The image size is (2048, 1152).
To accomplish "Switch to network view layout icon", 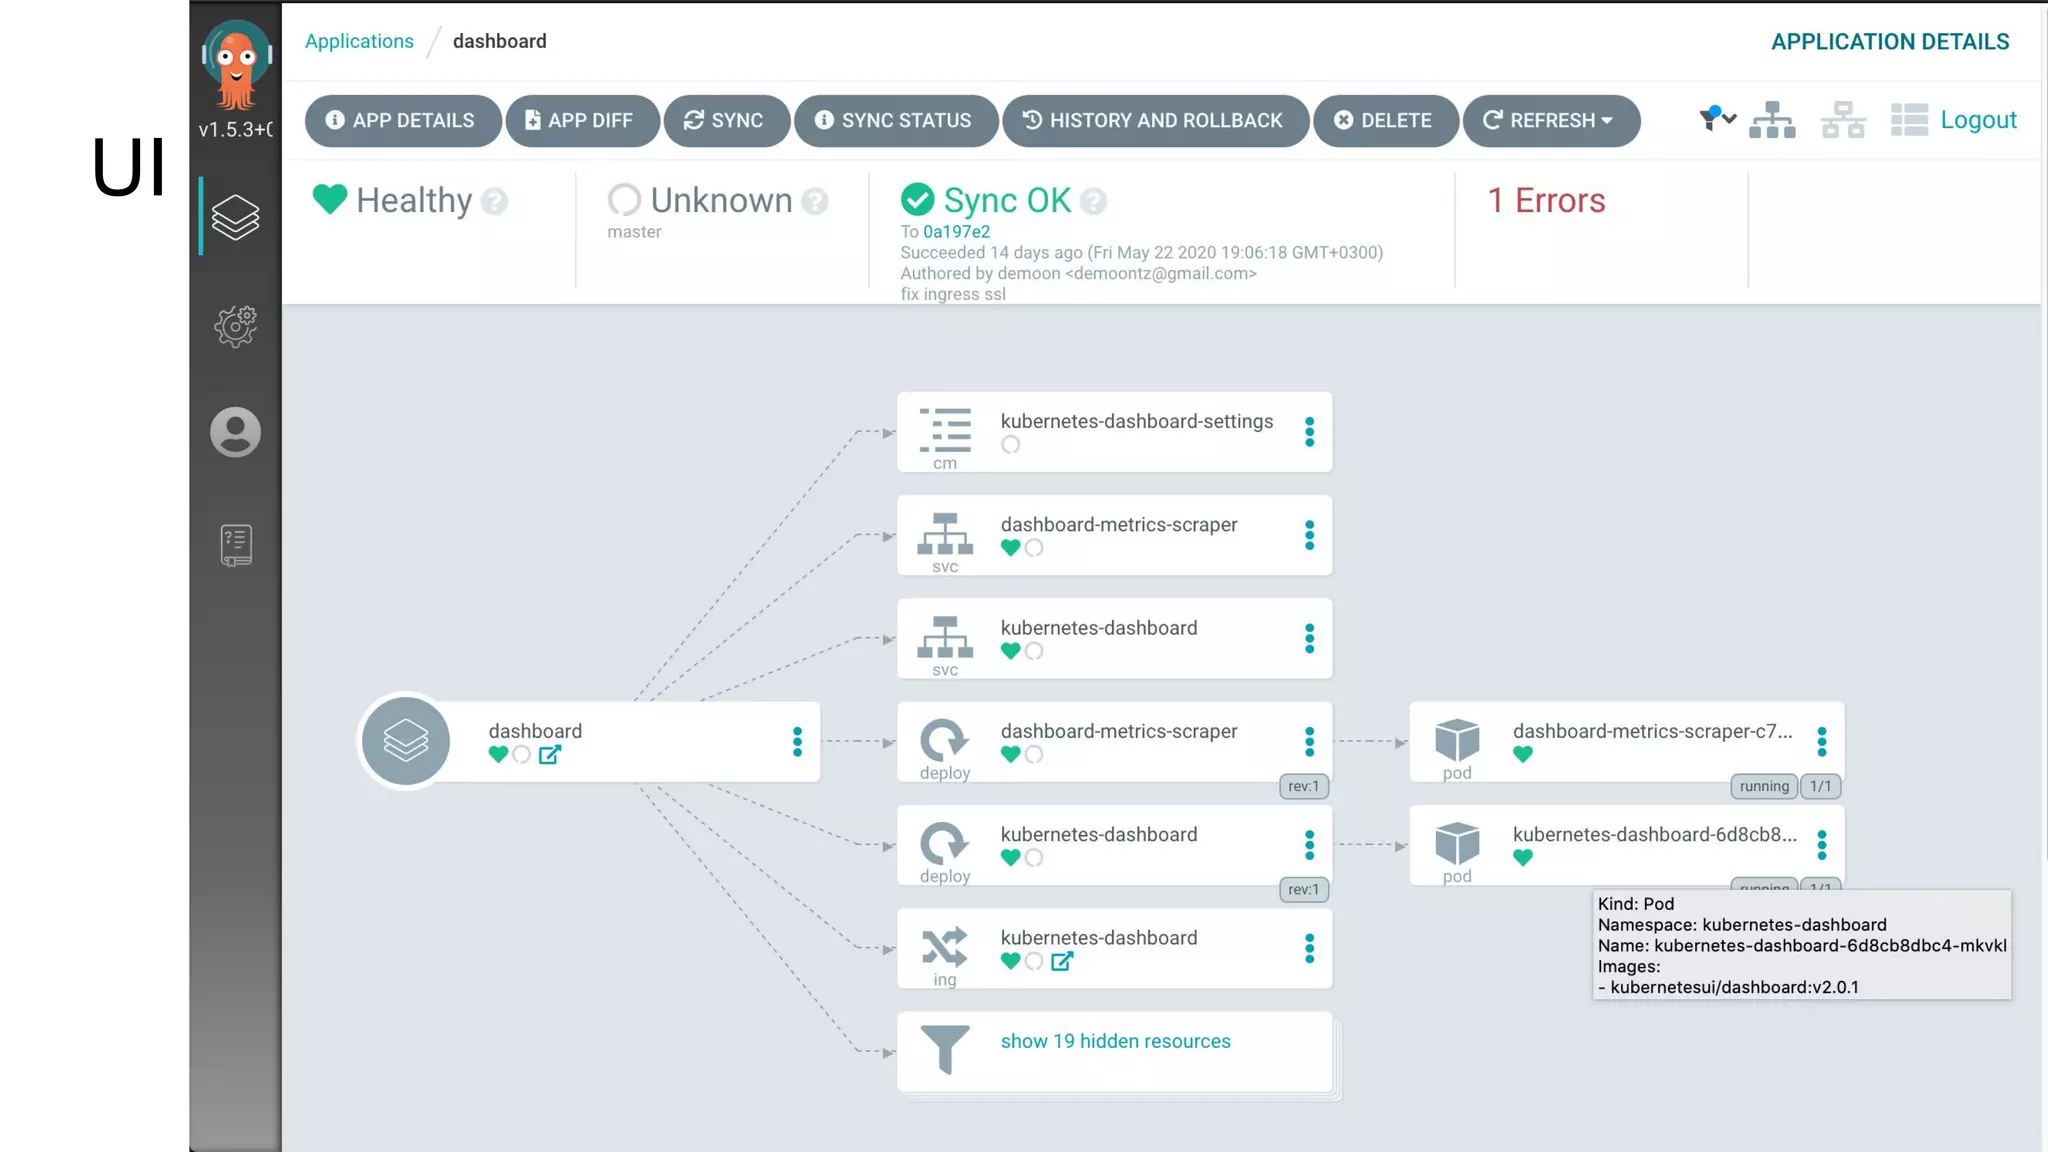I will pos(1843,120).
